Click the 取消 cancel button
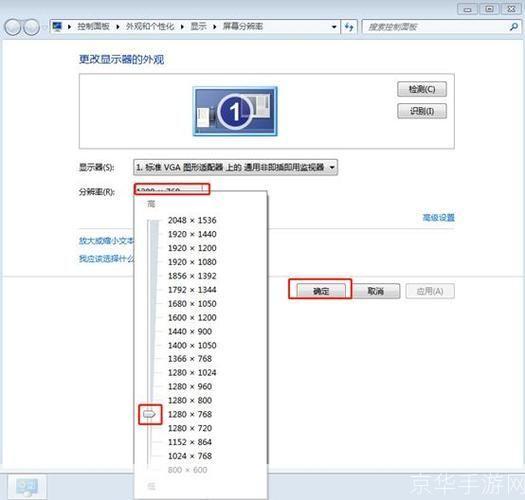This screenshot has width=525, height=500. [376, 291]
